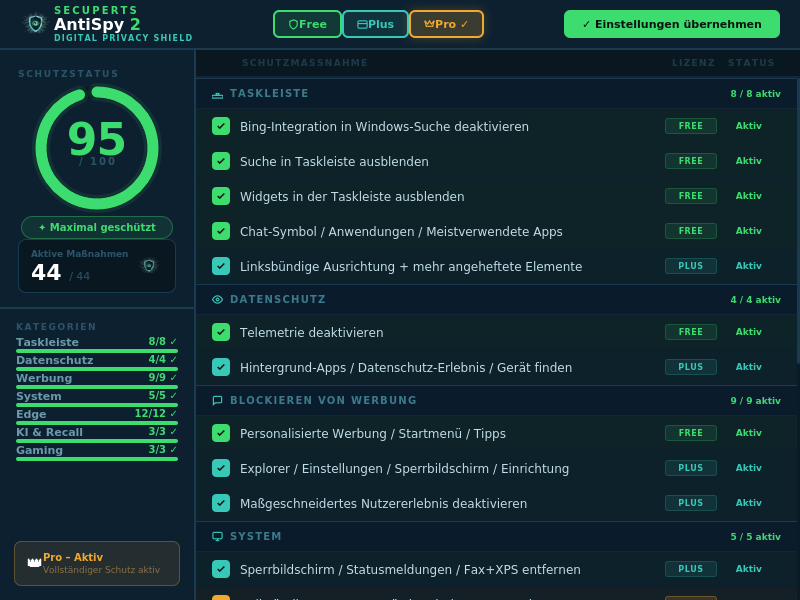Toggle Widgets in der Taskleiste ausblenden
The image size is (800, 600).
click(x=221, y=196)
